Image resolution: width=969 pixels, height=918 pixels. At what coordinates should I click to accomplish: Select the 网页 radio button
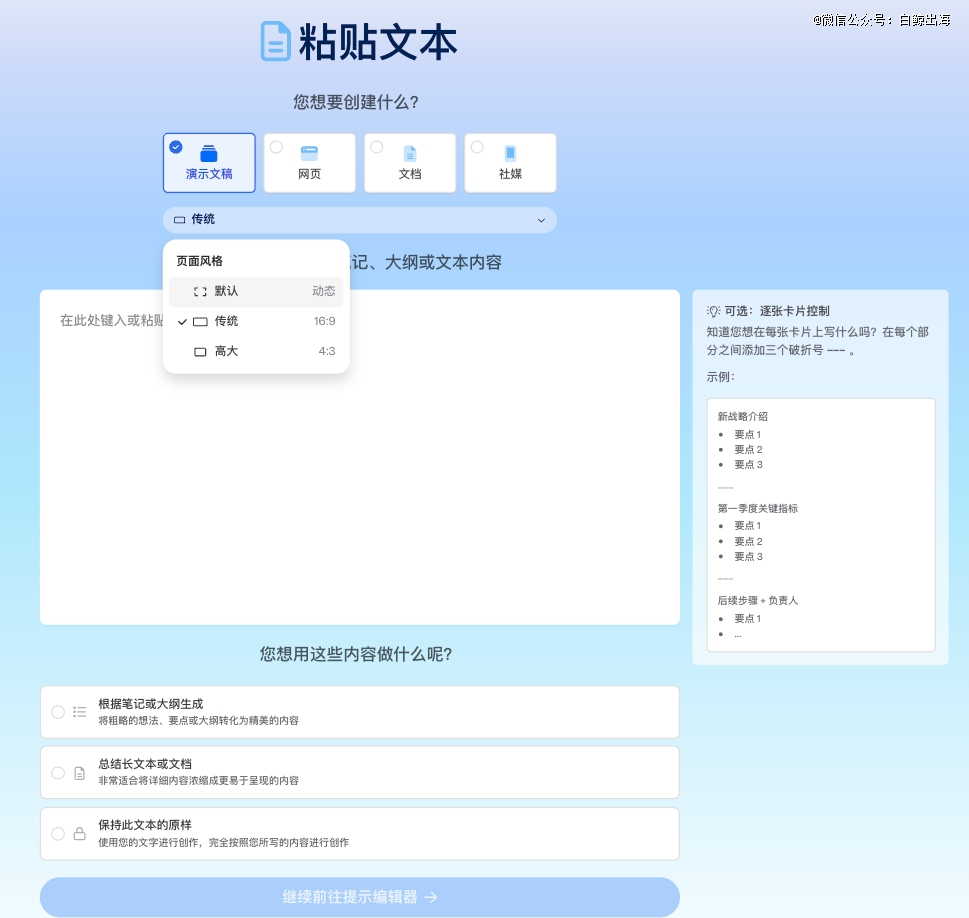(x=277, y=147)
